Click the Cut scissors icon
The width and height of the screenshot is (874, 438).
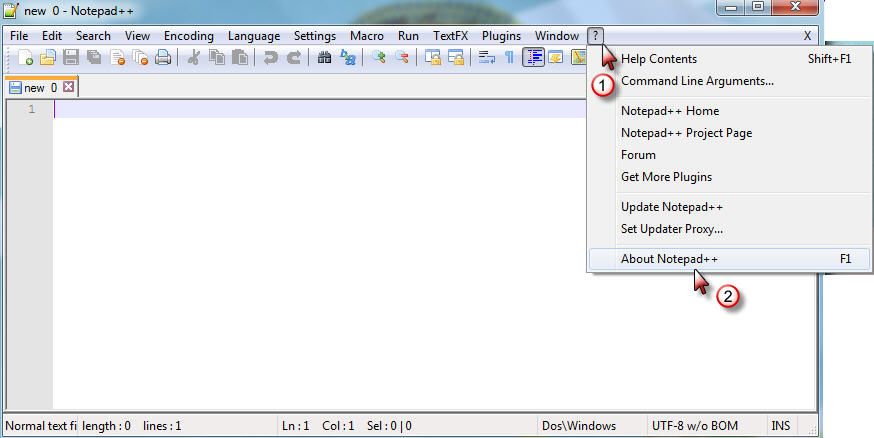click(x=193, y=57)
